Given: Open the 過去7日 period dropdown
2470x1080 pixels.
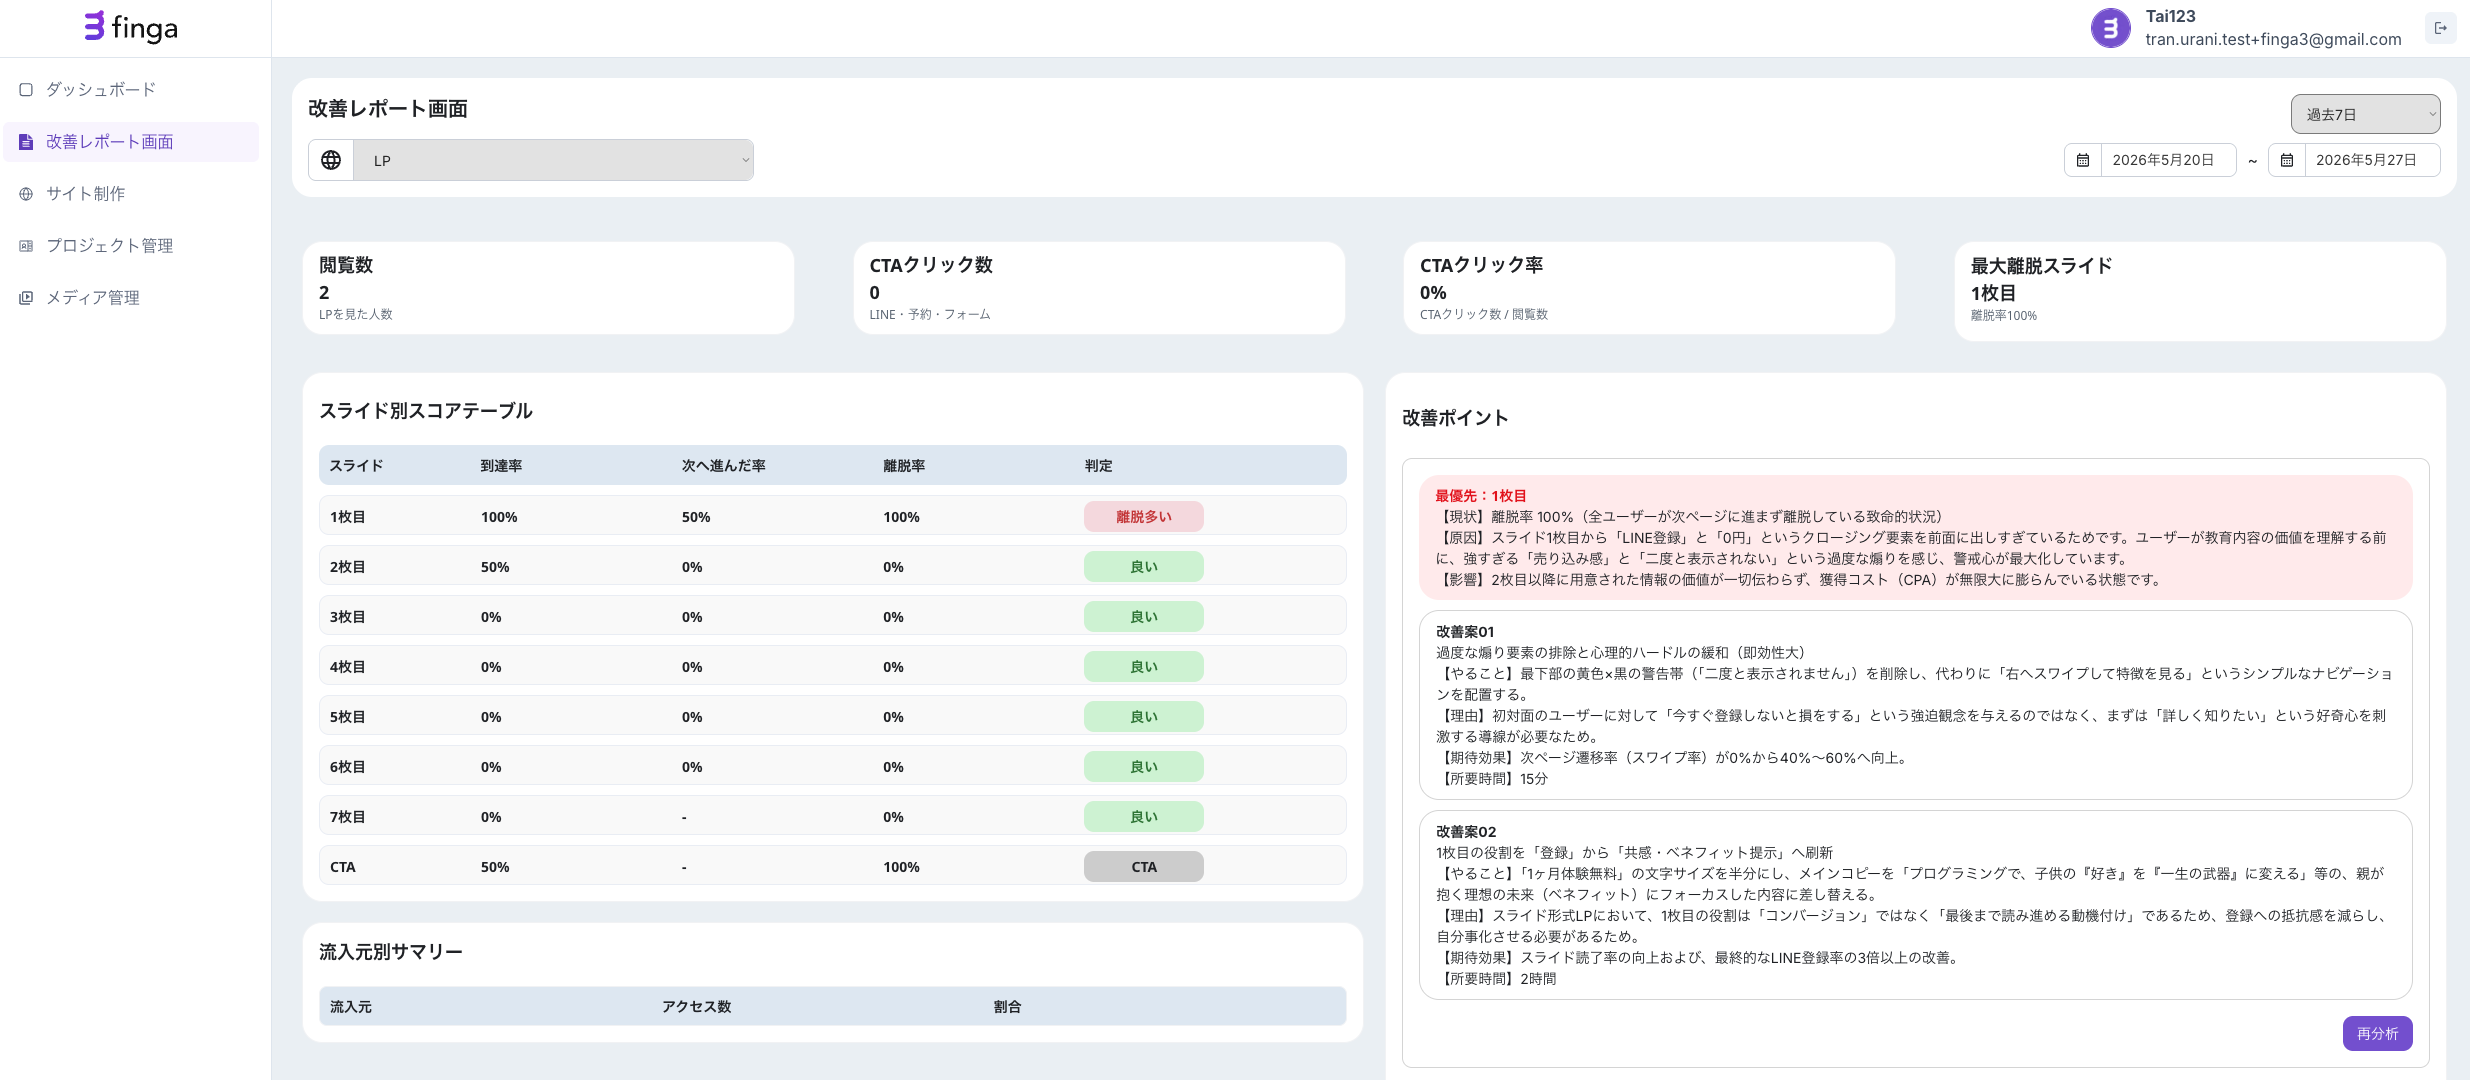Looking at the screenshot, I should pos(2366,114).
